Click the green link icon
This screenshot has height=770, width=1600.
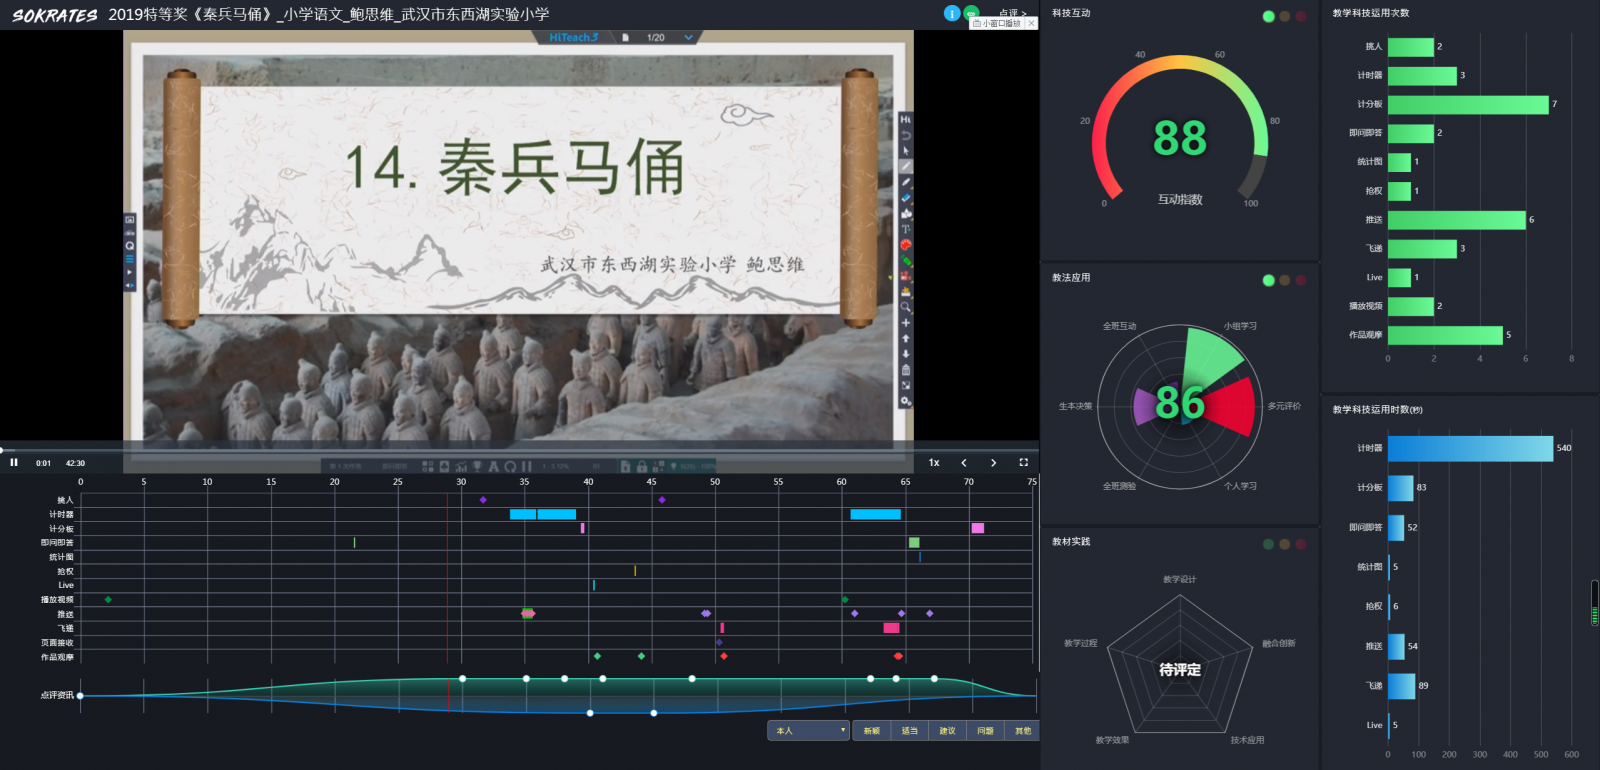[x=971, y=13]
